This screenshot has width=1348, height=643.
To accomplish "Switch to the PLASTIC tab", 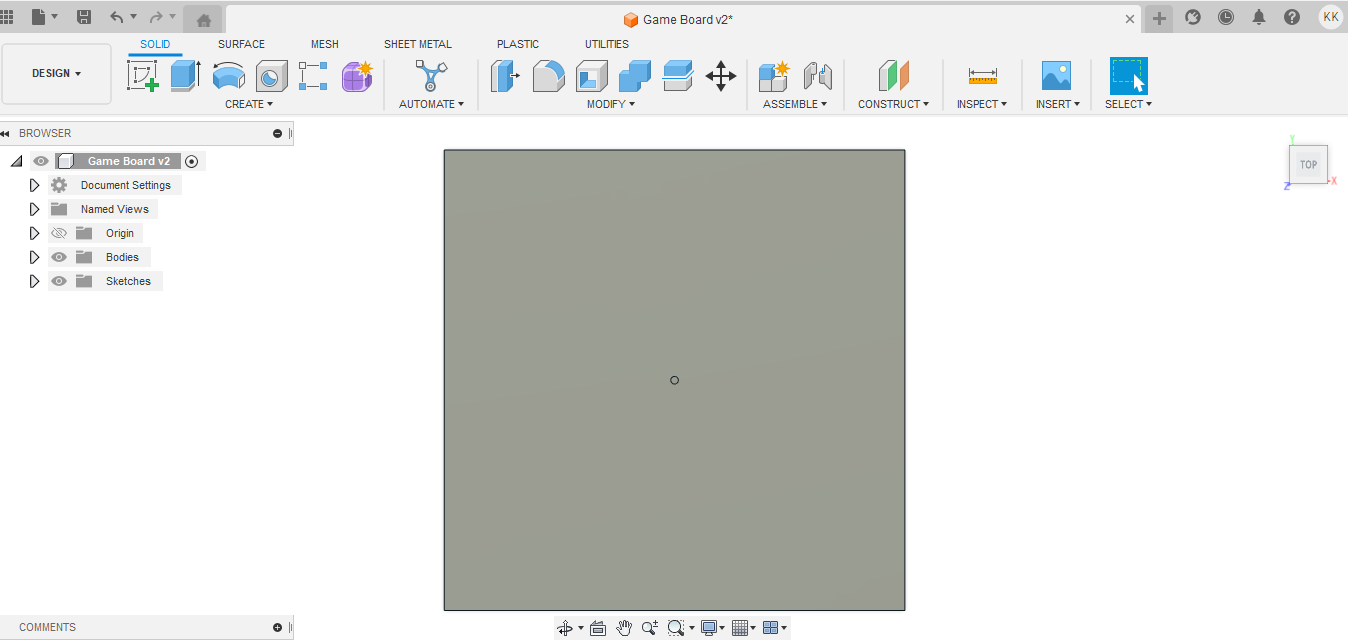I will tap(518, 44).
